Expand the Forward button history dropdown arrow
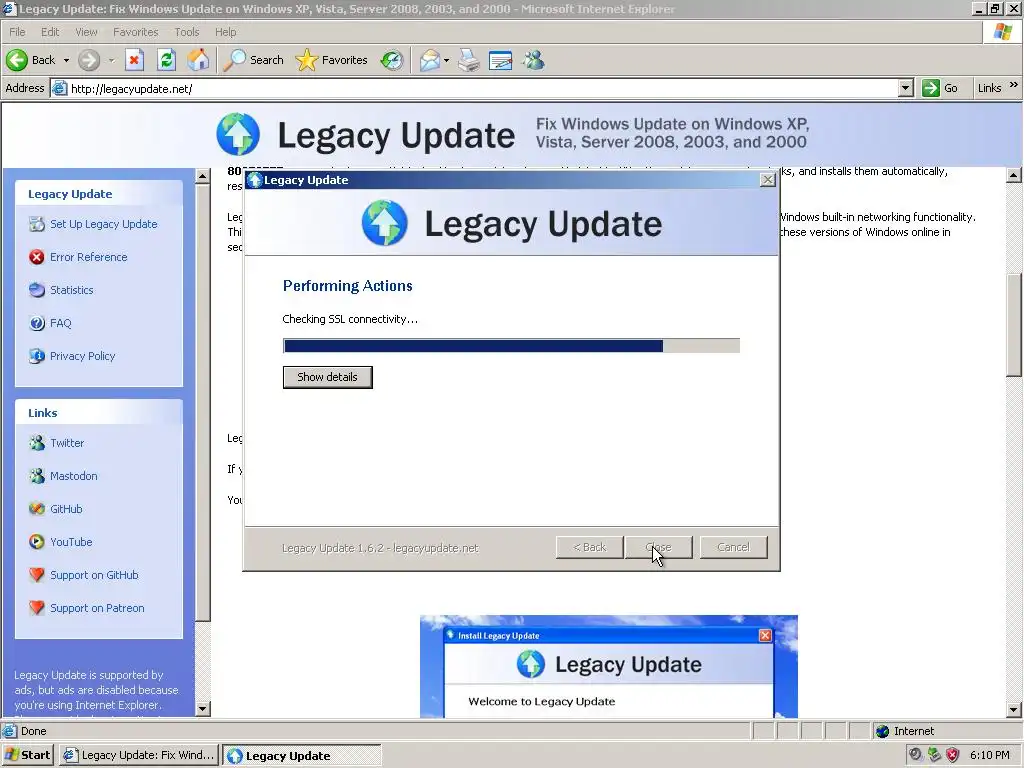 [x=111, y=60]
